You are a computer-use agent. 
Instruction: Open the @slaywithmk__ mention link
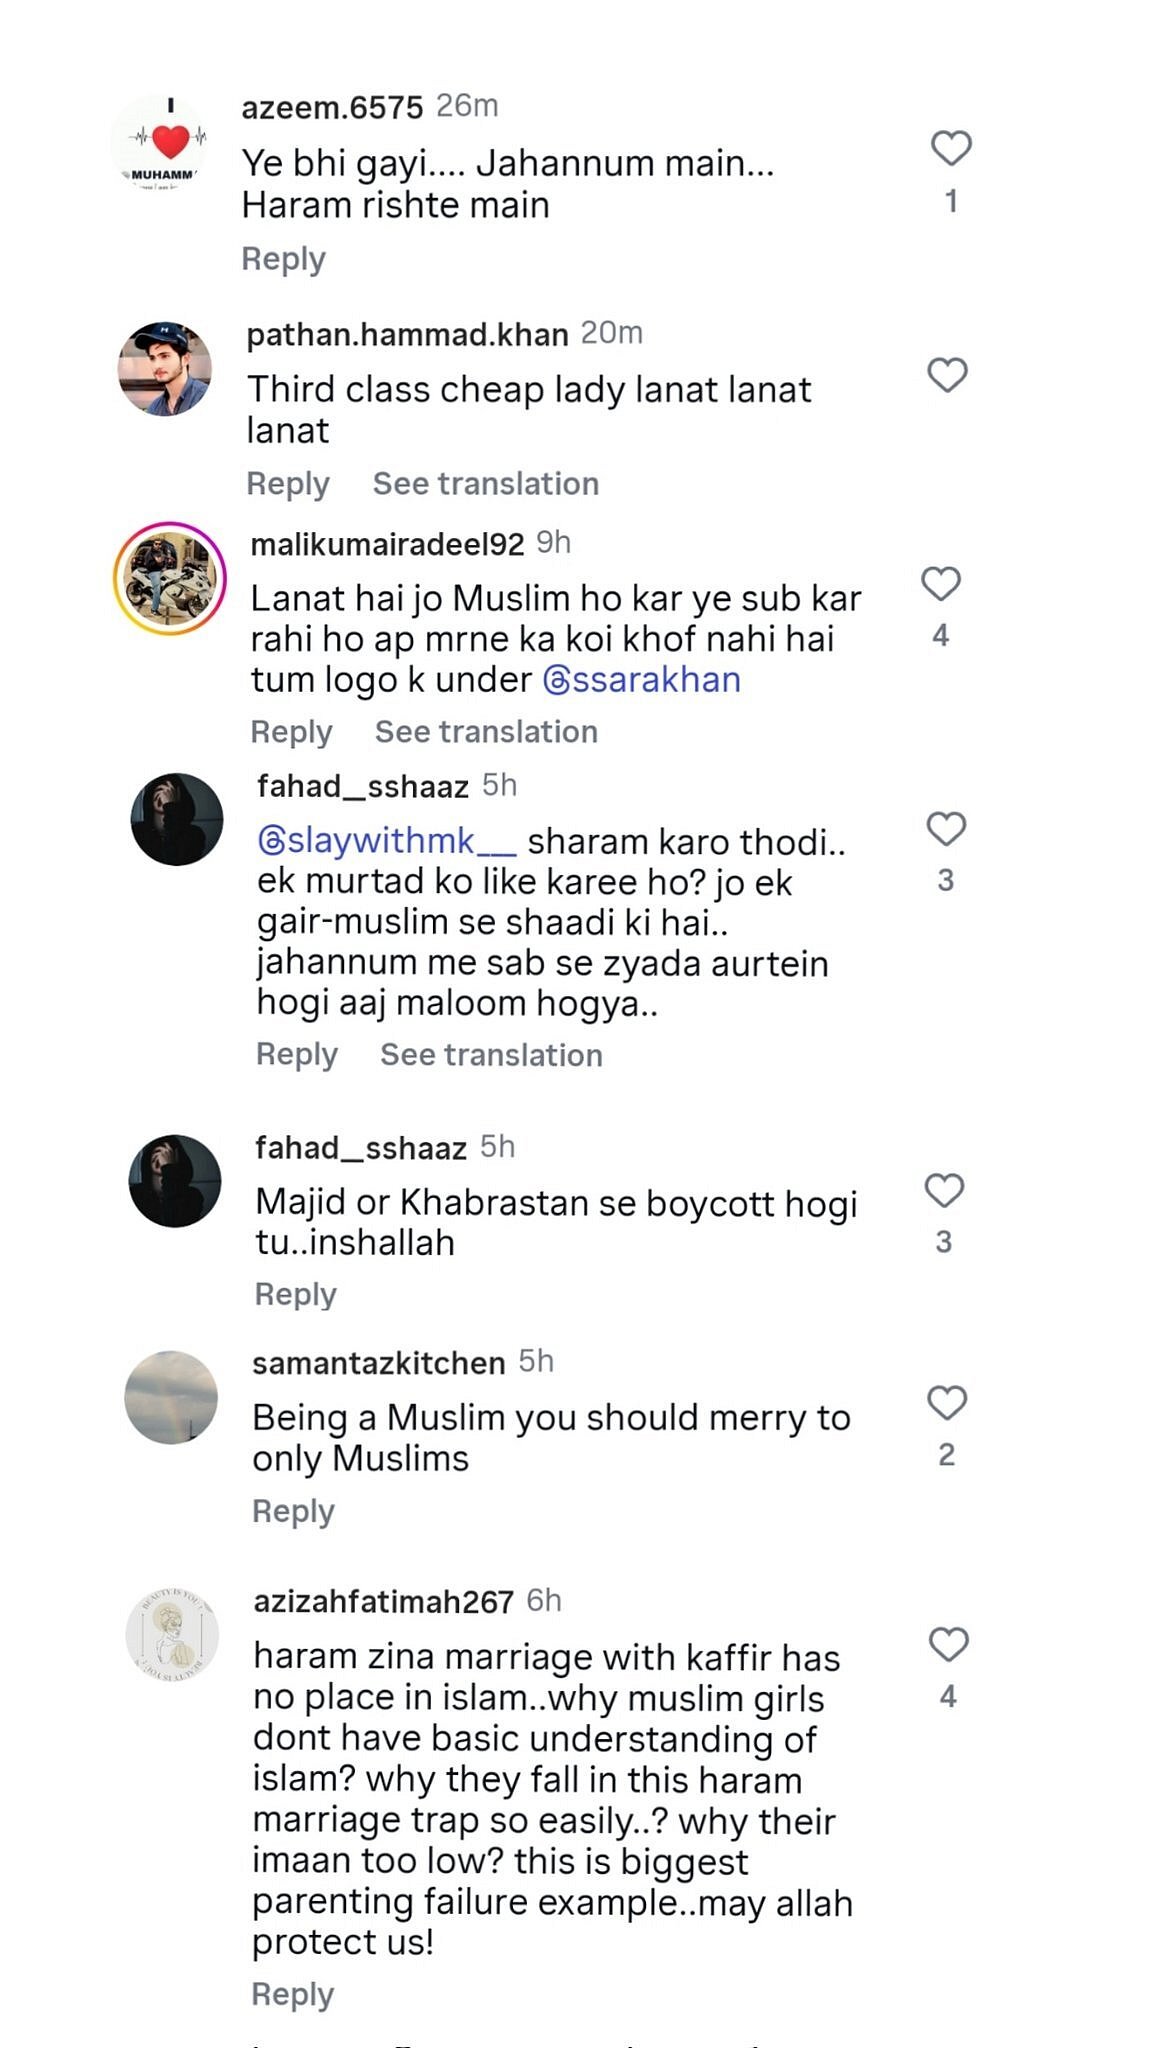(387, 842)
